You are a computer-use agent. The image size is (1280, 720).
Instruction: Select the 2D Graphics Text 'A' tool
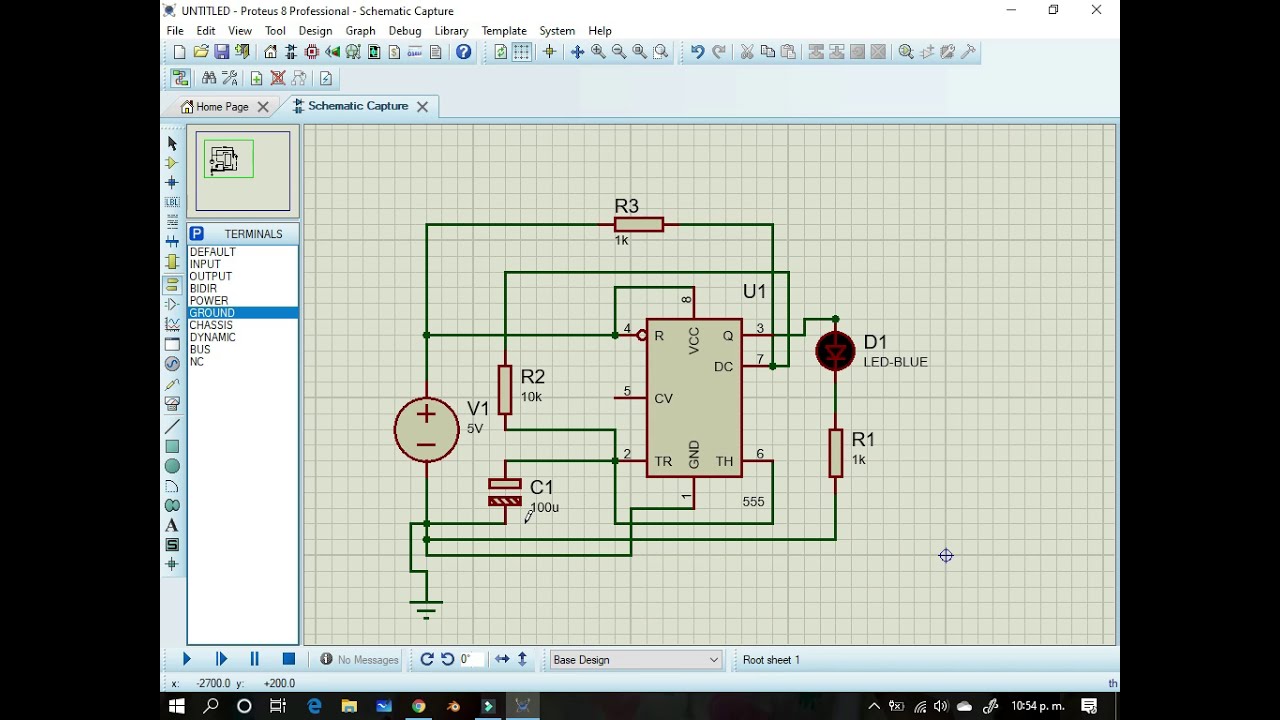172,526
